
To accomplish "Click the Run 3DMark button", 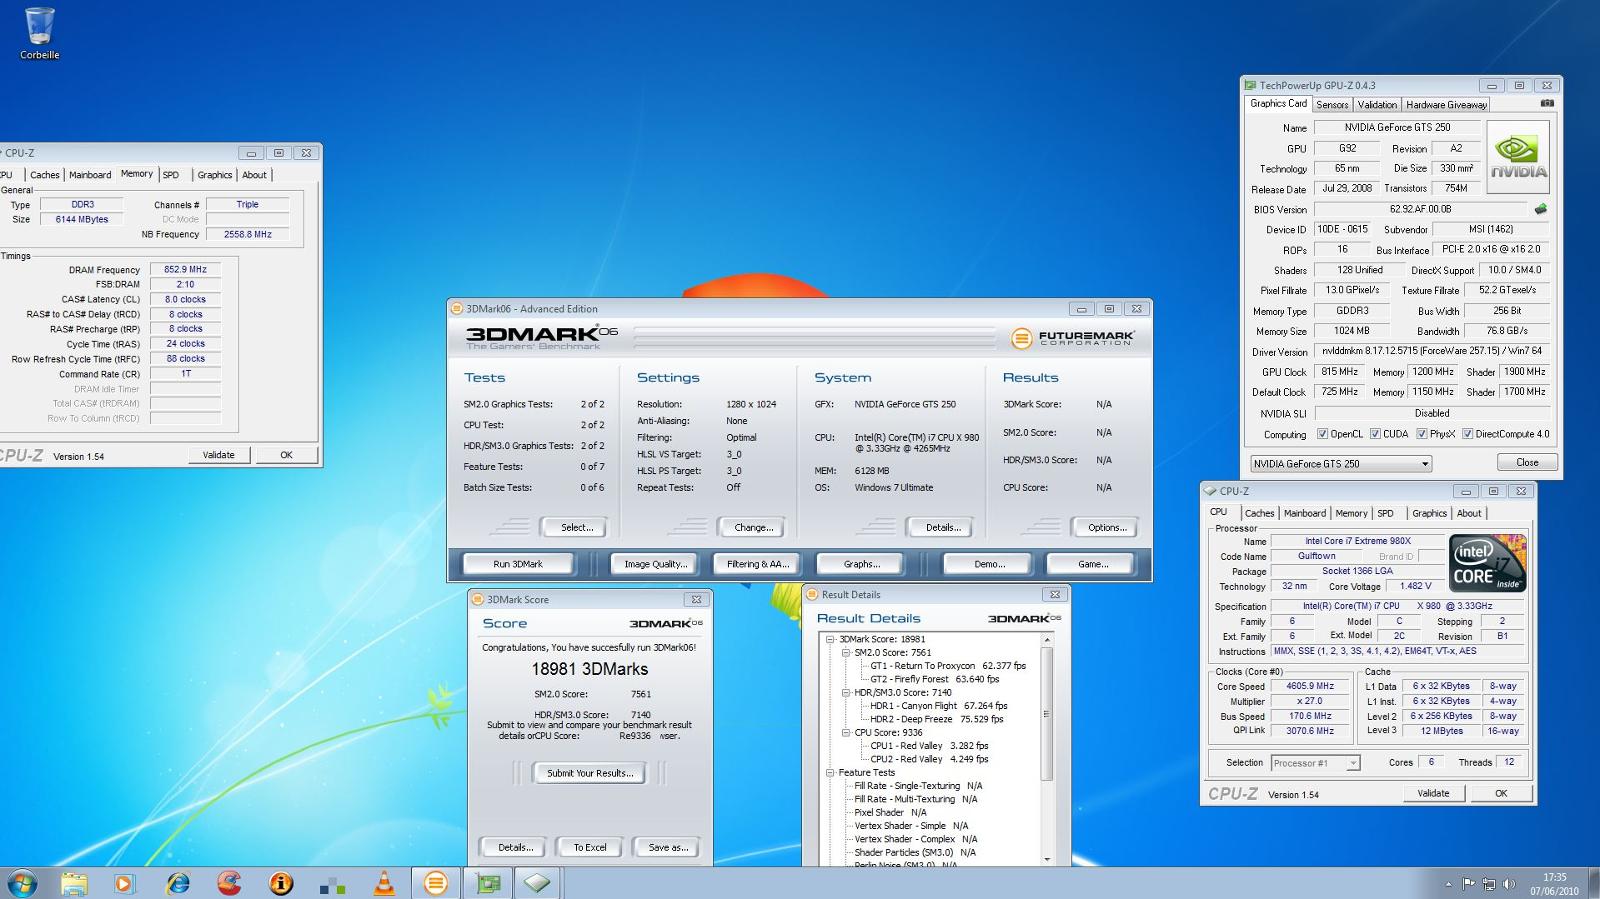I will click(x=518, y=564).
